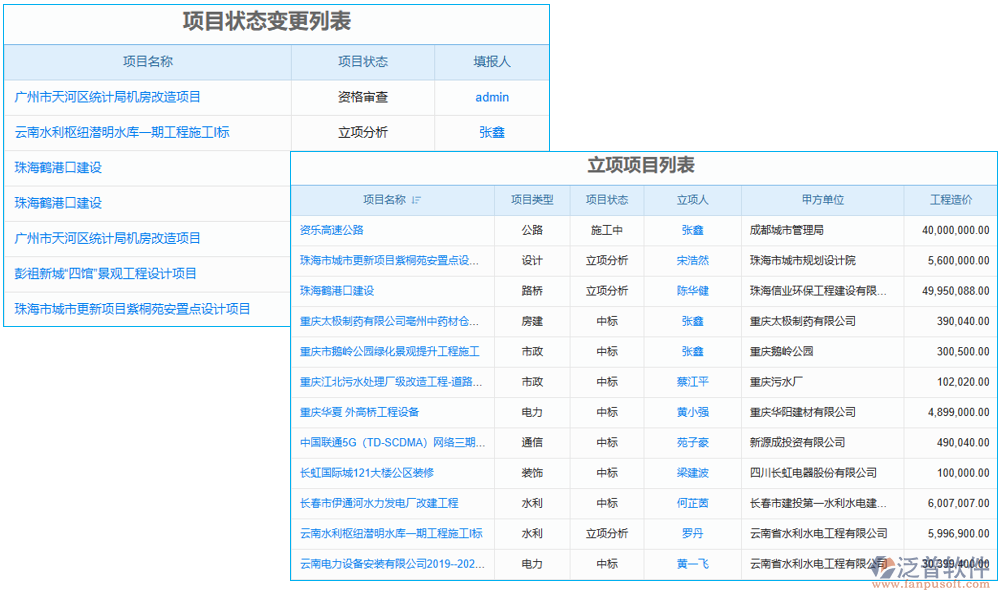1000x600 pixels.
Task: Click 立项人 黄一飞 on last row
Action: [692, 563]
